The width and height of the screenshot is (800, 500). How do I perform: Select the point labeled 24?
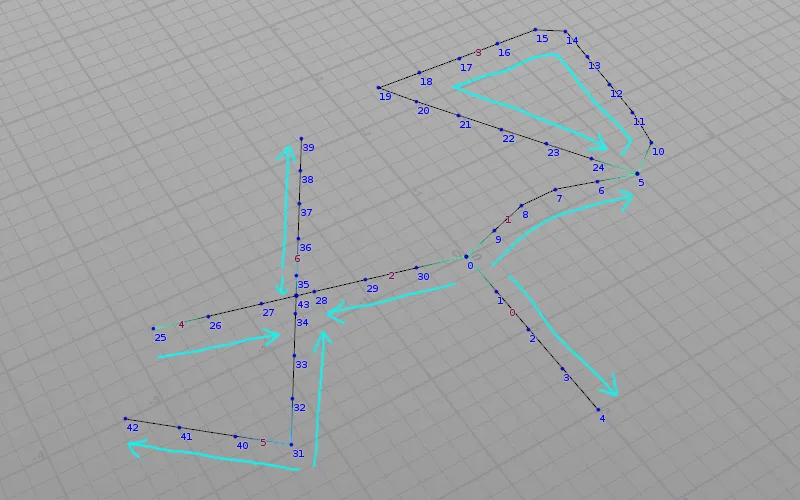592,159
